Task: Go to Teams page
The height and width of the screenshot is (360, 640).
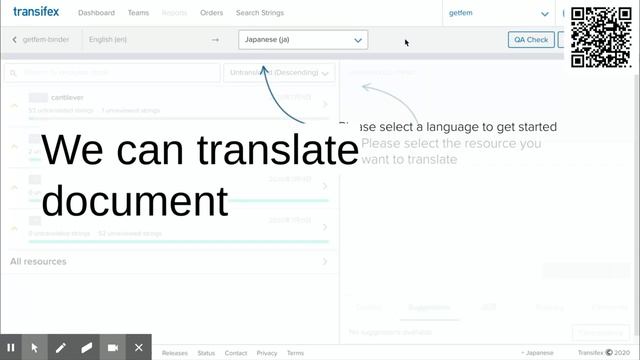Action: pyautogui.click(x=138, y=13)
